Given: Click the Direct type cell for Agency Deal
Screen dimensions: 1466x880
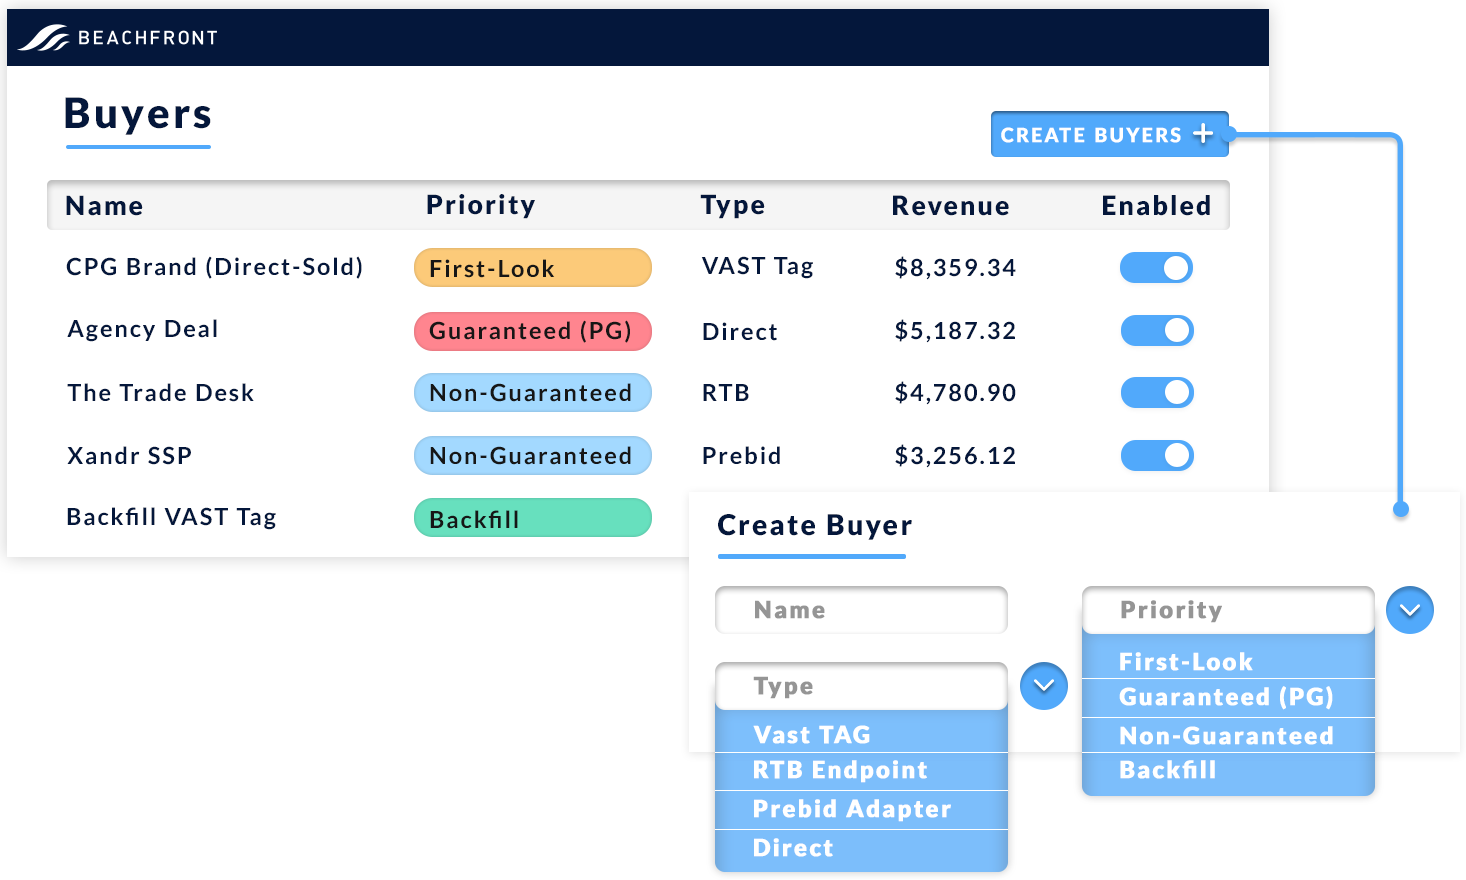Looking at the screenshot, I should coord(739,332).
